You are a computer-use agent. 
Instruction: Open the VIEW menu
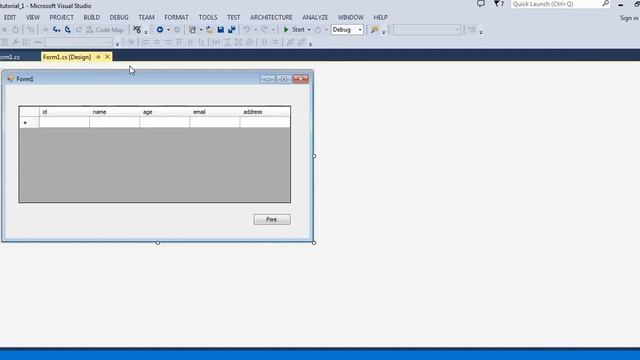(33, 18)
